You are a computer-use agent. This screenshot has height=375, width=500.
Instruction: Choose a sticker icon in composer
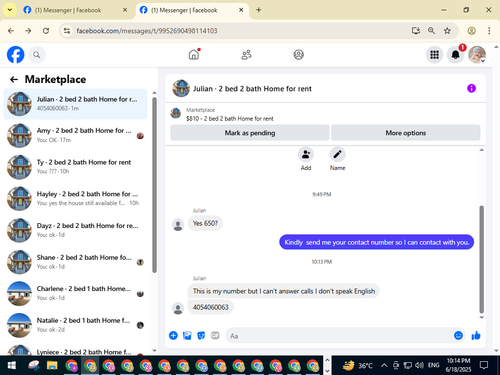(x=201, y=335)
